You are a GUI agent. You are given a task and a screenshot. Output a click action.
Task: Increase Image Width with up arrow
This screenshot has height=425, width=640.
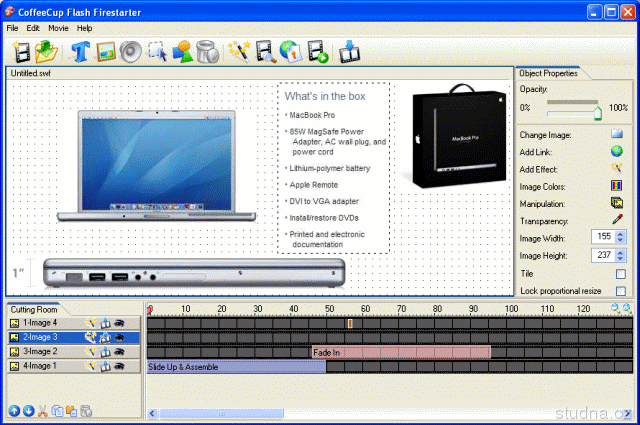point(621,233)
